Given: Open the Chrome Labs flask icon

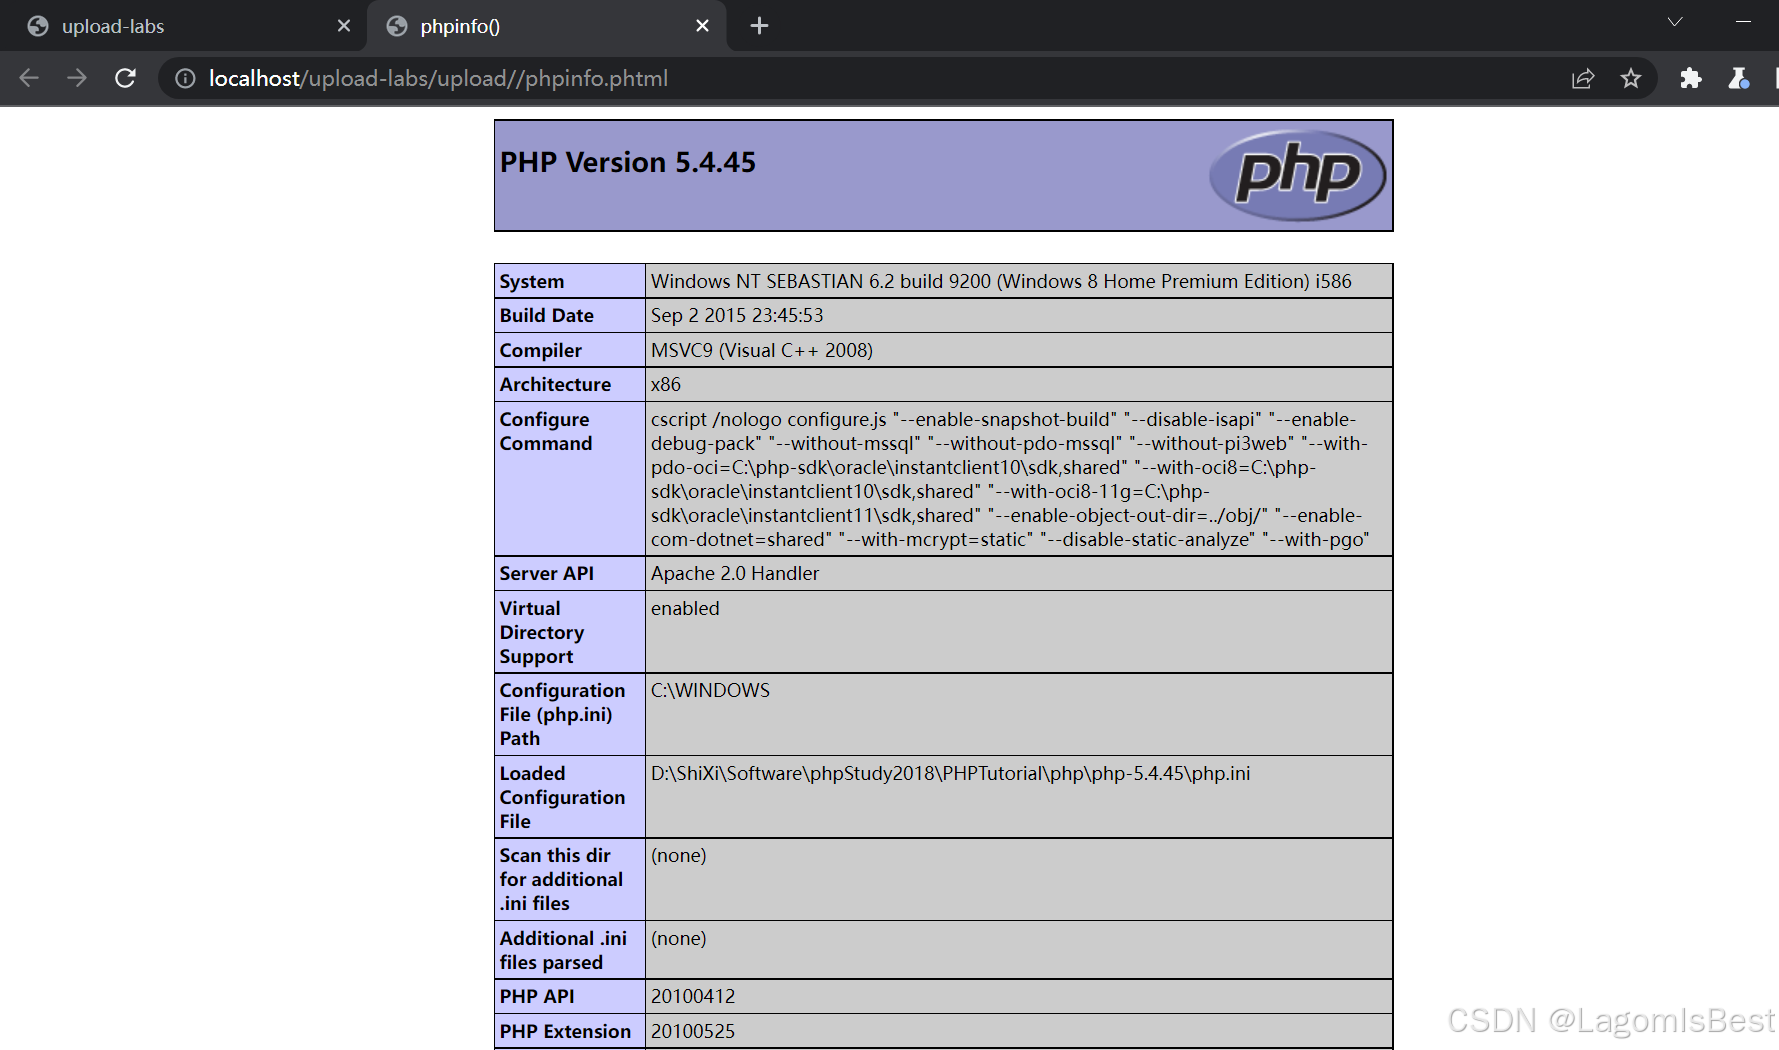Looking at the screenshot, I should tap(1739, 78).
